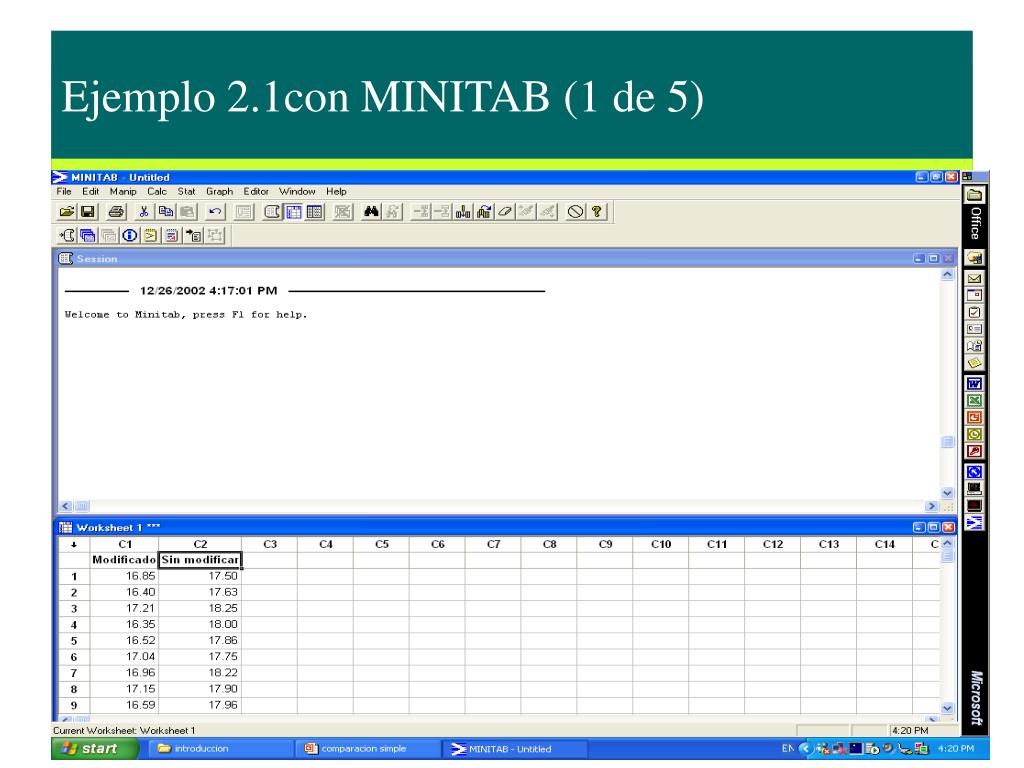Click the Cut scissors icon
1024x768 pixels.
144,212
